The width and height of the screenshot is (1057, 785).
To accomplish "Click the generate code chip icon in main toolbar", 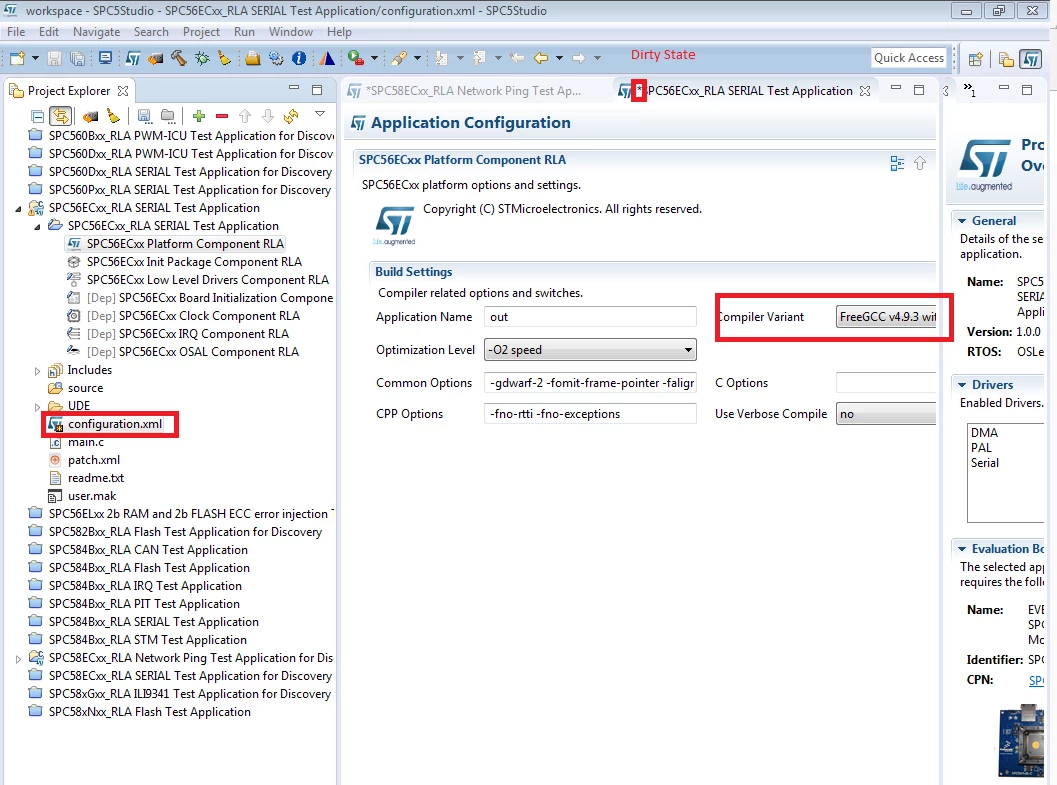I will (156, 59).
